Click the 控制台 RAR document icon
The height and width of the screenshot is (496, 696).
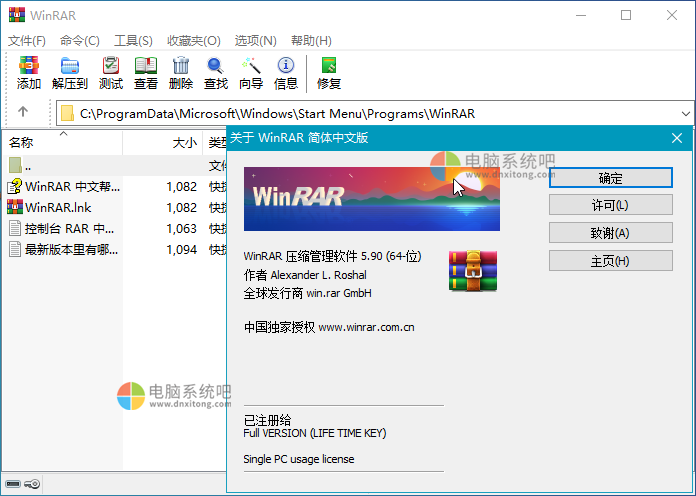[15, 228]
